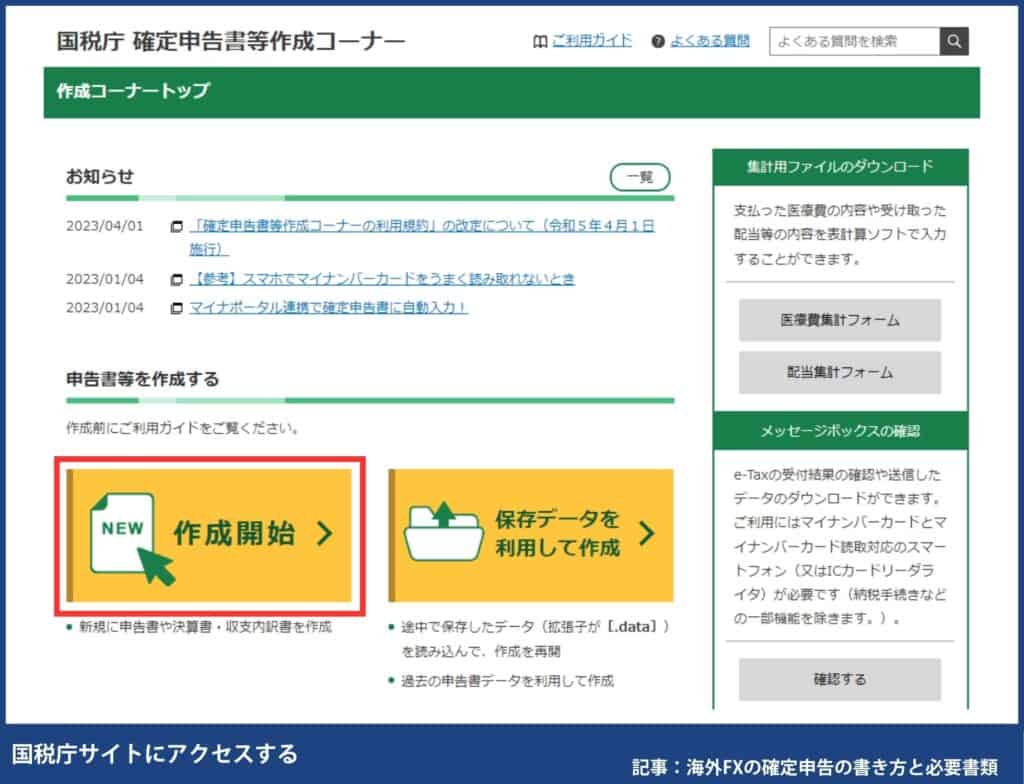Screen dimensions: 1024x784
Task: Open the ご利用ガイド link
Action: tap(592, 41)
